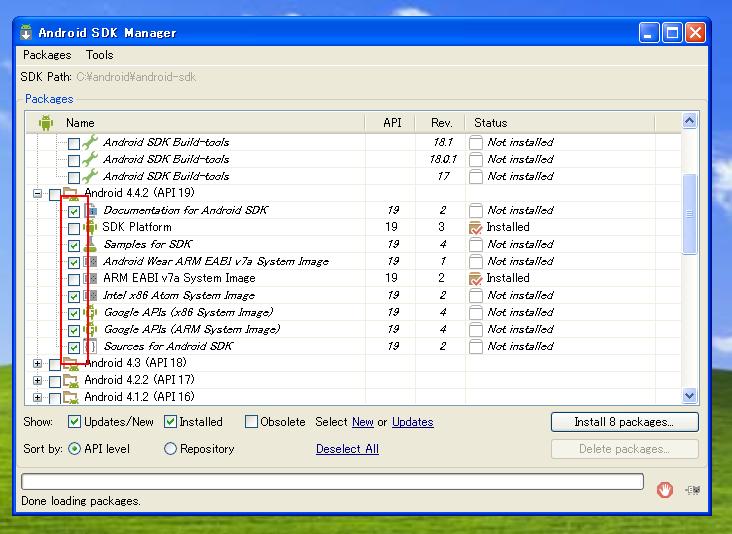Open the Packages menu
The height and width of the screenshot is (534, 732).
coord(47,55)
